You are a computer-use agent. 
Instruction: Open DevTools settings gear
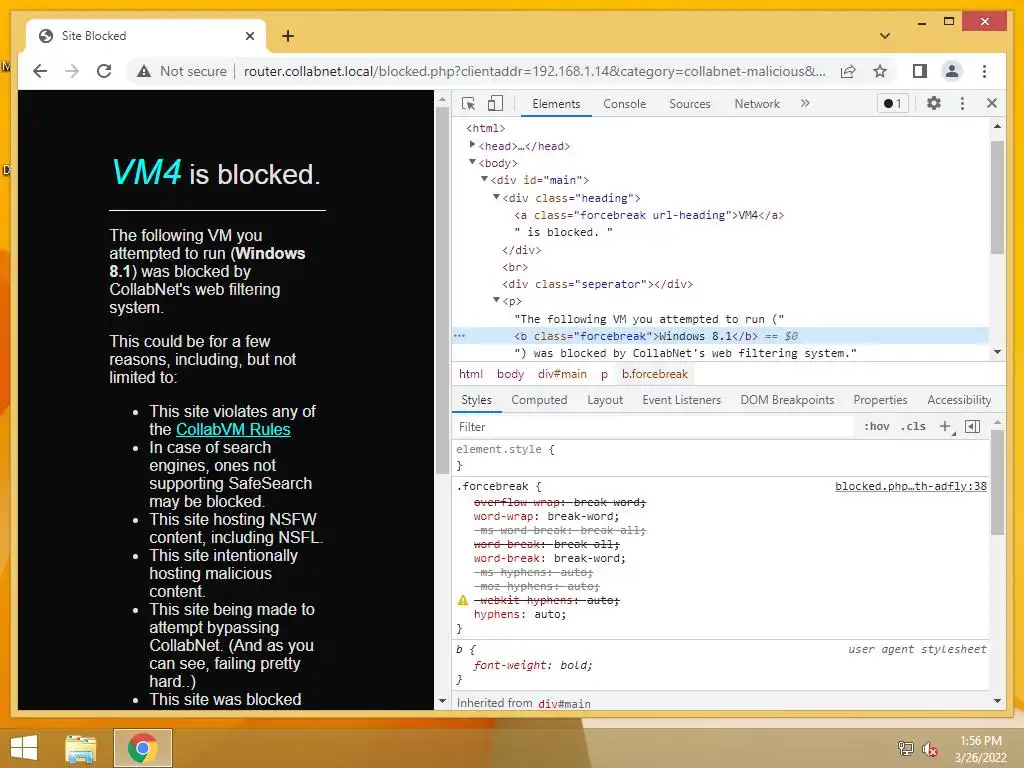[x=934, y=103]
